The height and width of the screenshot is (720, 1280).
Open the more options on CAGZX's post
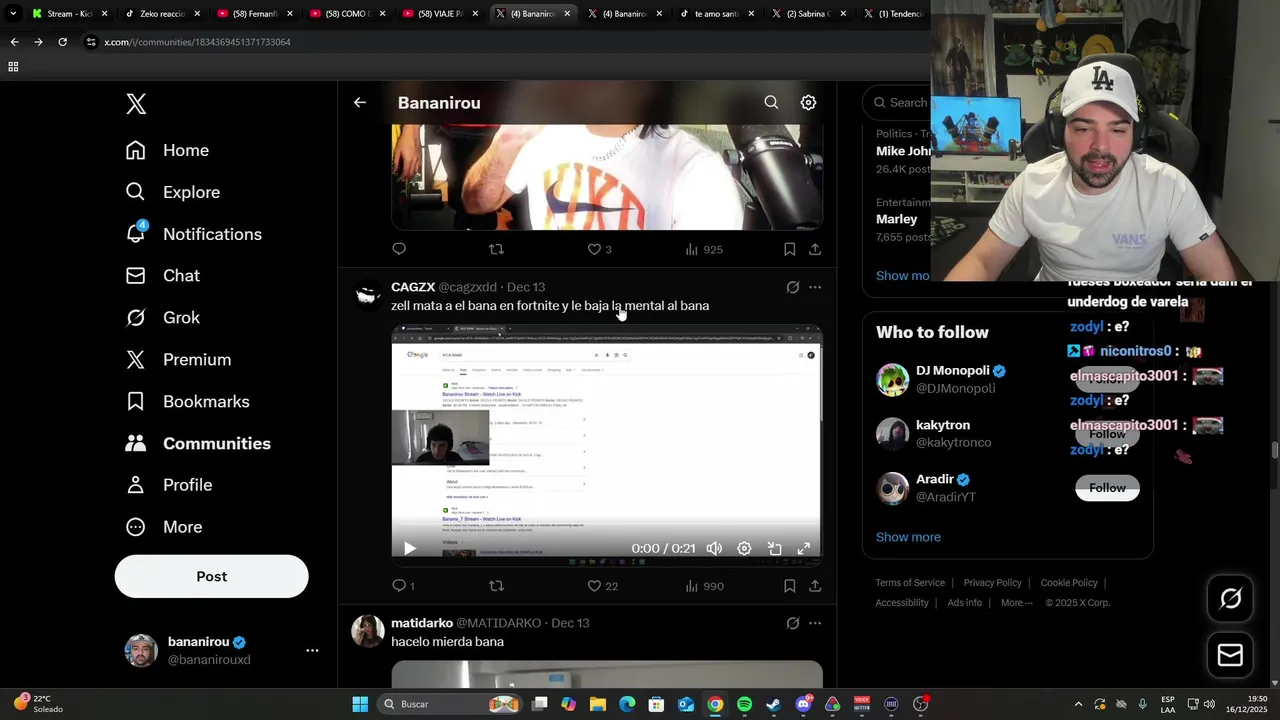(x=815, y=287)
